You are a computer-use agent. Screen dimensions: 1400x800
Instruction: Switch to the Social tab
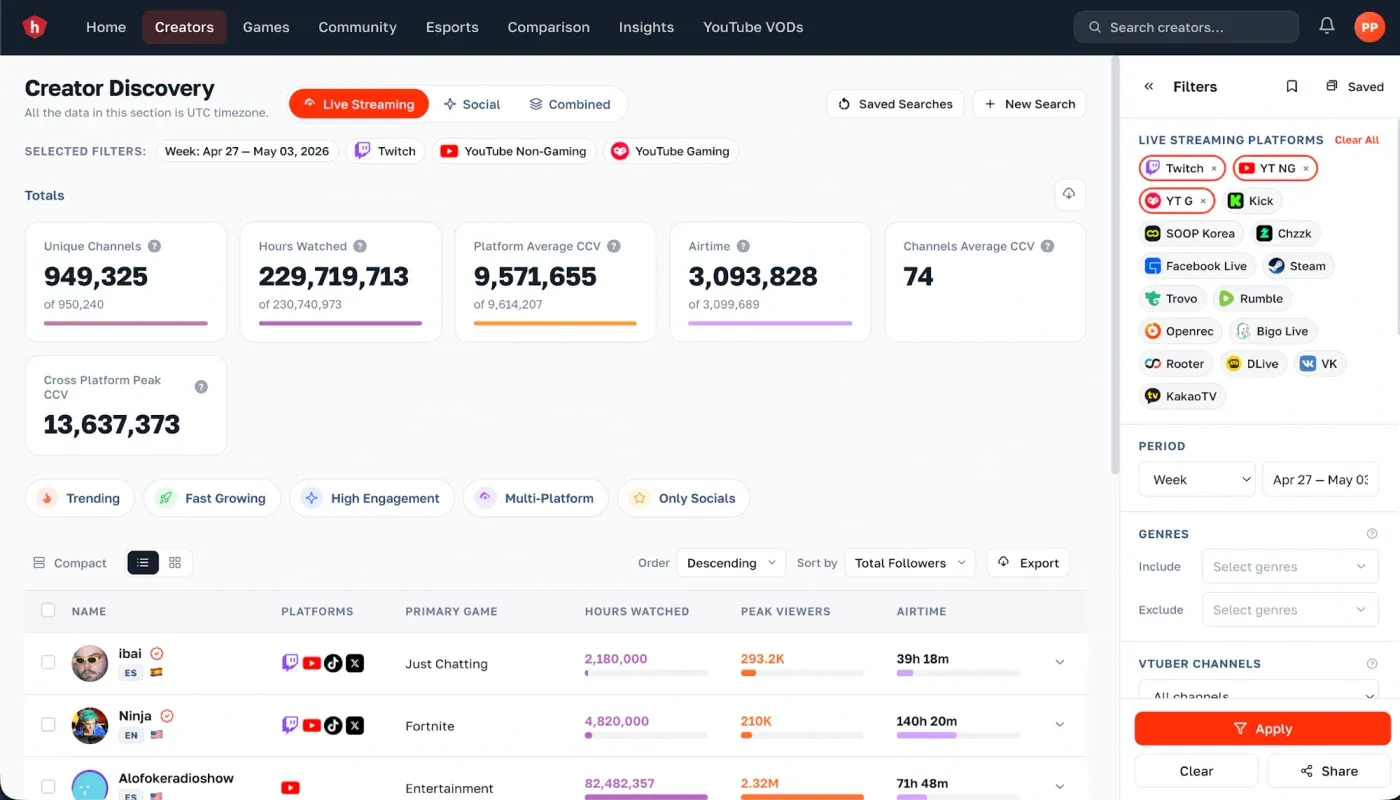coord(472,104)
